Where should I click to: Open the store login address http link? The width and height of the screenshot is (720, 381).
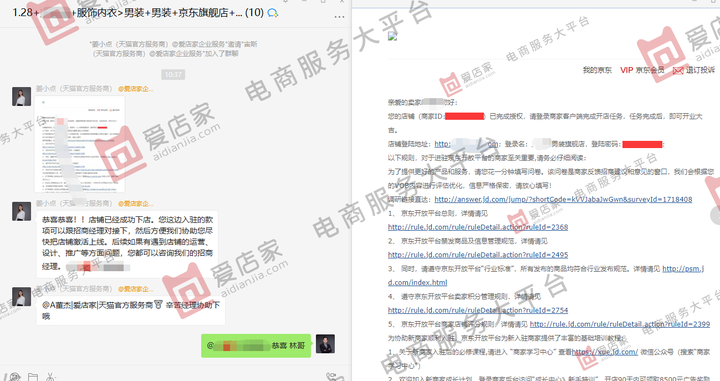tap(466, 144)
